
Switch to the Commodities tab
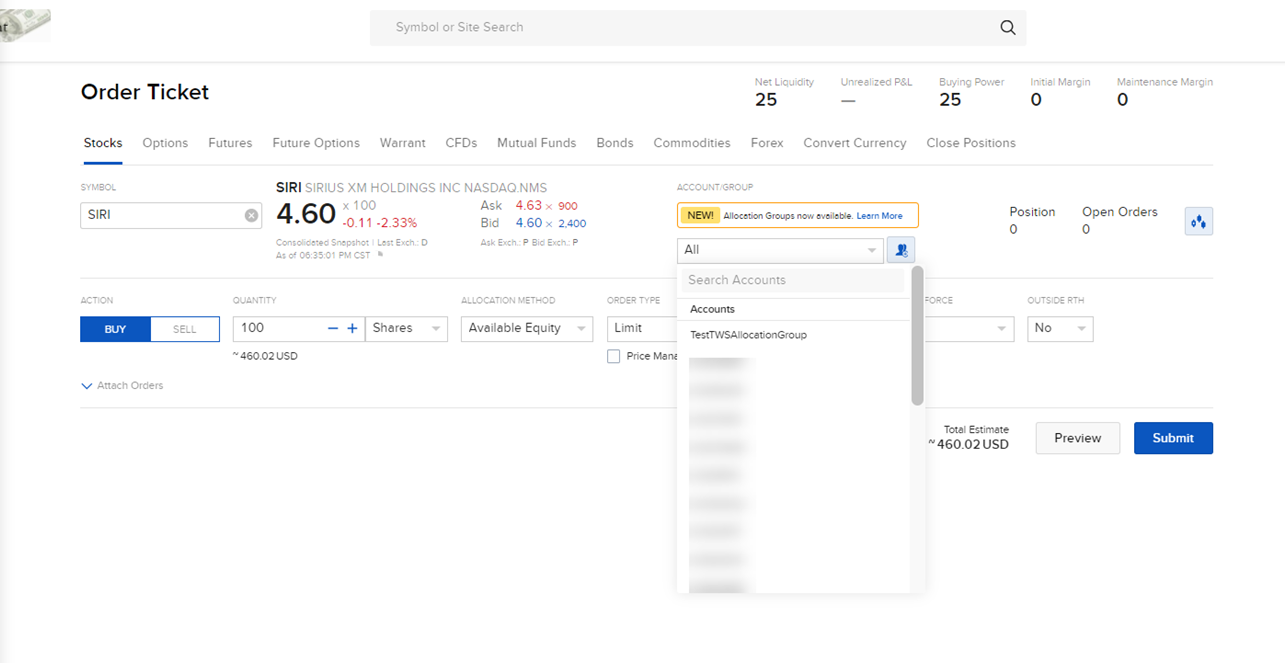(x=692, y=143)
